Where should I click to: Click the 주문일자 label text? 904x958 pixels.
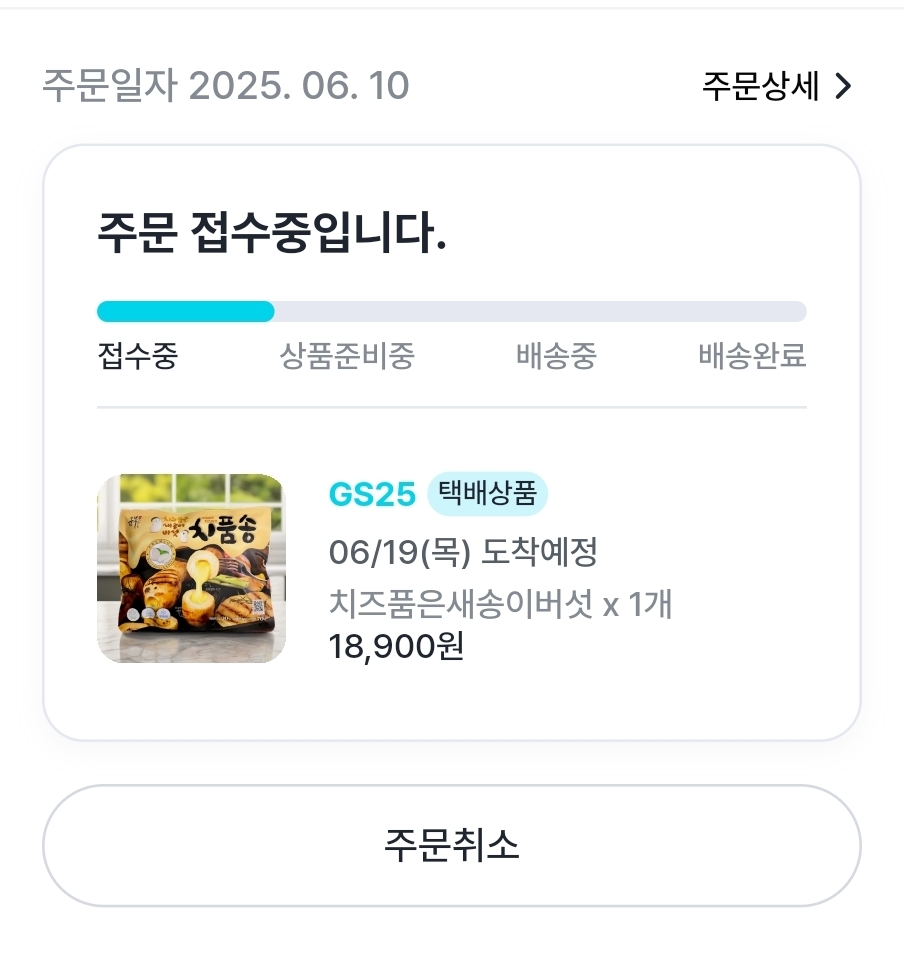[x=109, y=87]
